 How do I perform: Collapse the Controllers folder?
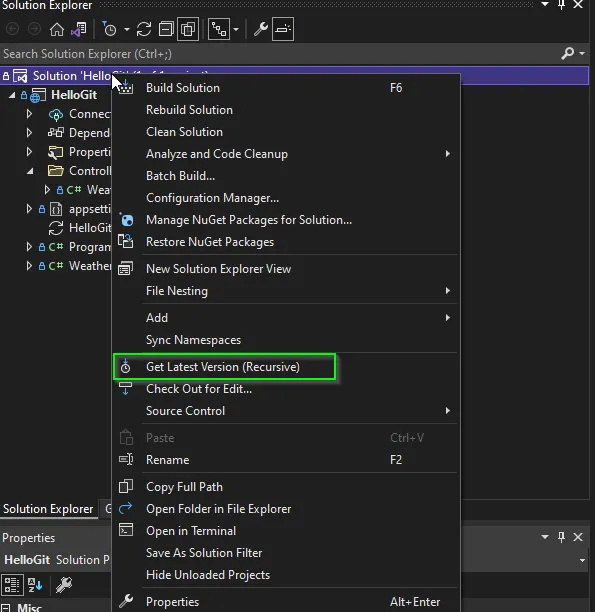[x=30, y=171]
